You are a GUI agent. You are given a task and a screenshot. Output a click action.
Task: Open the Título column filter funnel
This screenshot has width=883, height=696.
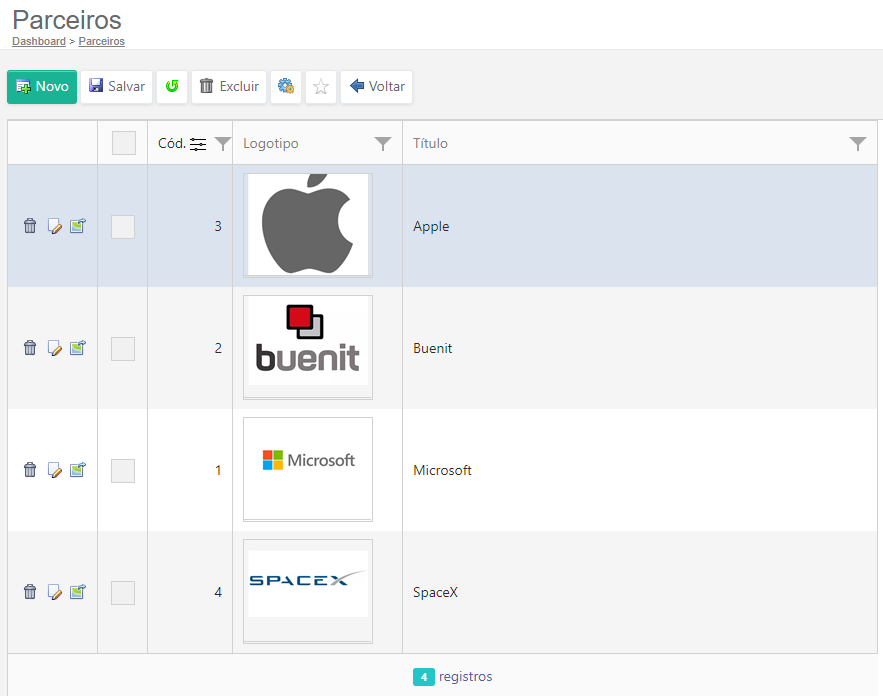pyautogui.click(x=857, y=144)
